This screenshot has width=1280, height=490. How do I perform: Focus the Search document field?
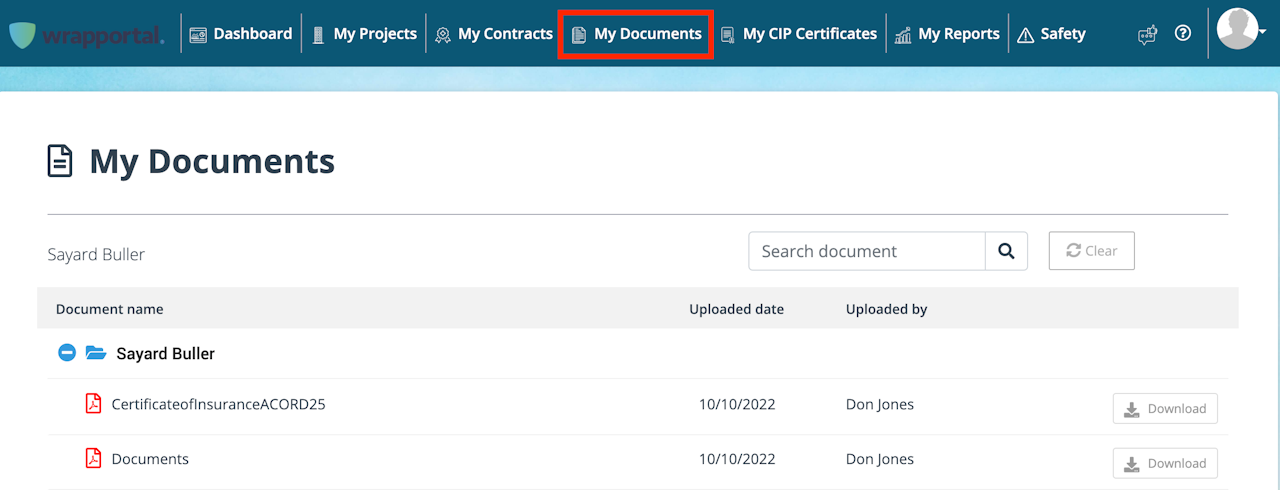[867, 251]
